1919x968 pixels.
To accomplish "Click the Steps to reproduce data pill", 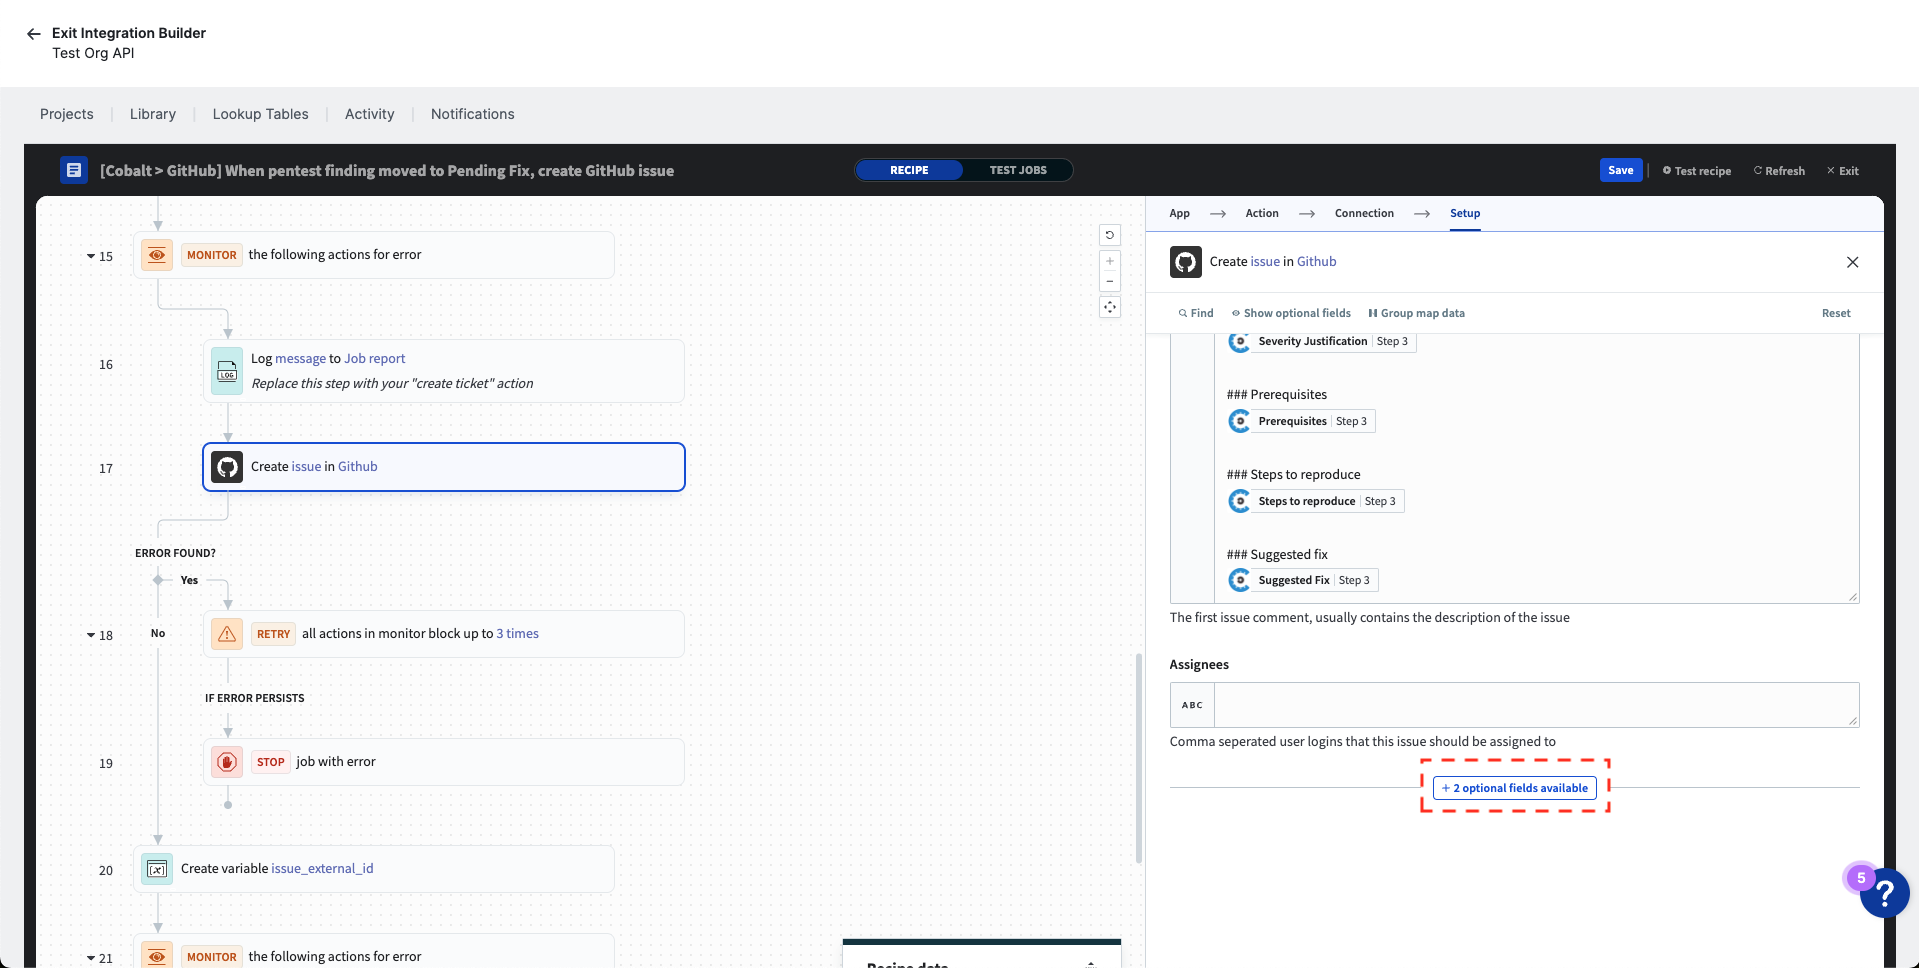I will 1315,501.
